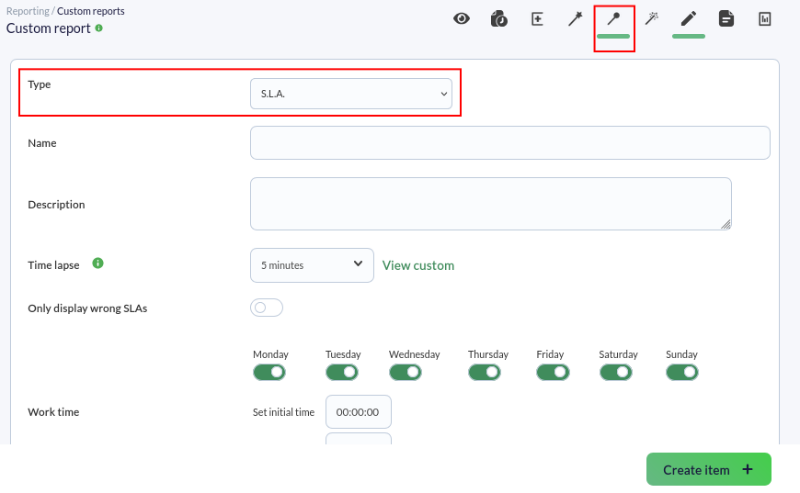Select the pin-shaped item editor icon
Screen dimensions: 800x493
613,19
